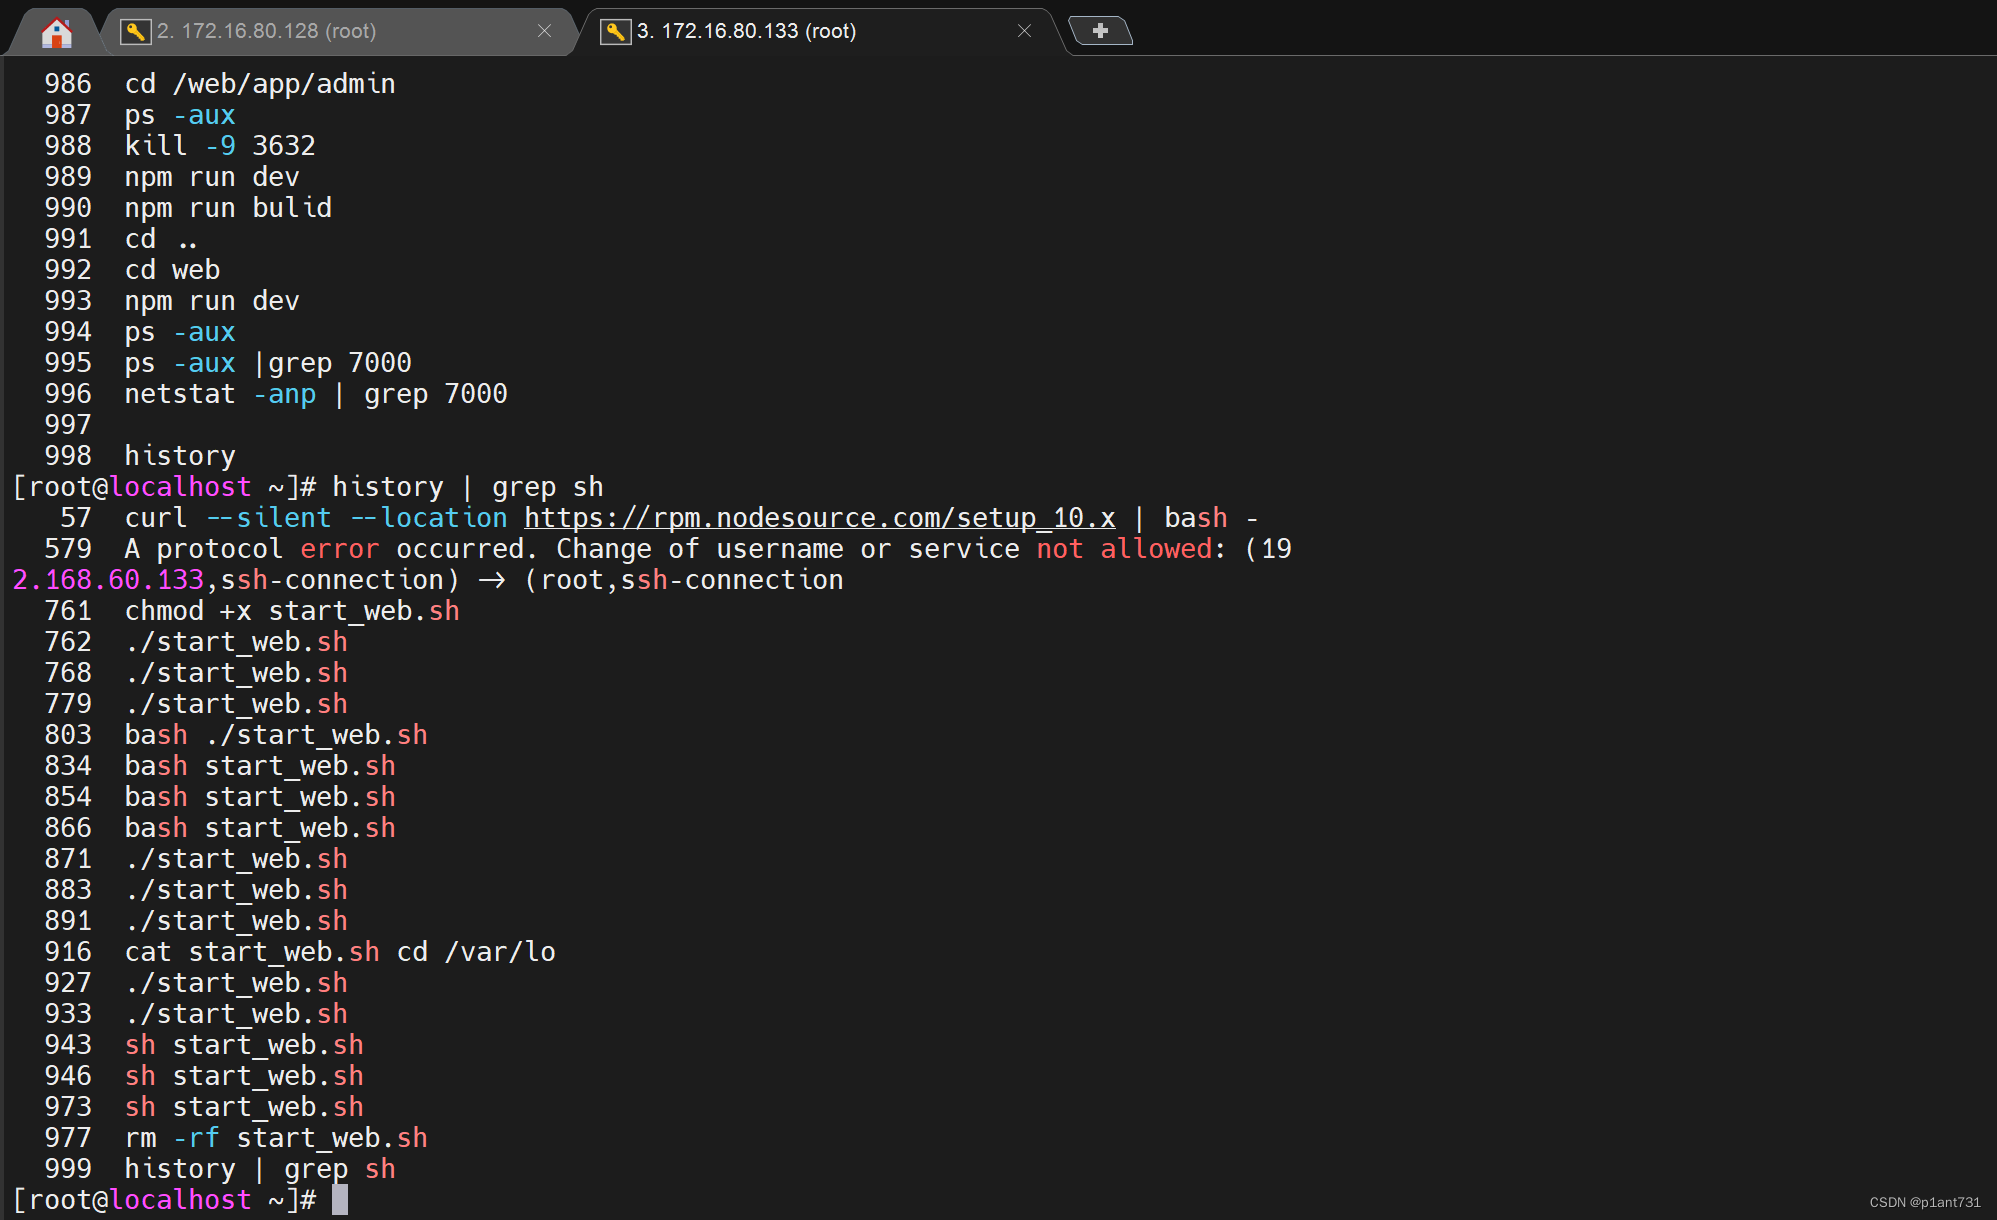Screen dimensions: 1997x1220
Task: Click the 'rm -rf start_web.sh' entry
Action: (x=276, y=1138)
